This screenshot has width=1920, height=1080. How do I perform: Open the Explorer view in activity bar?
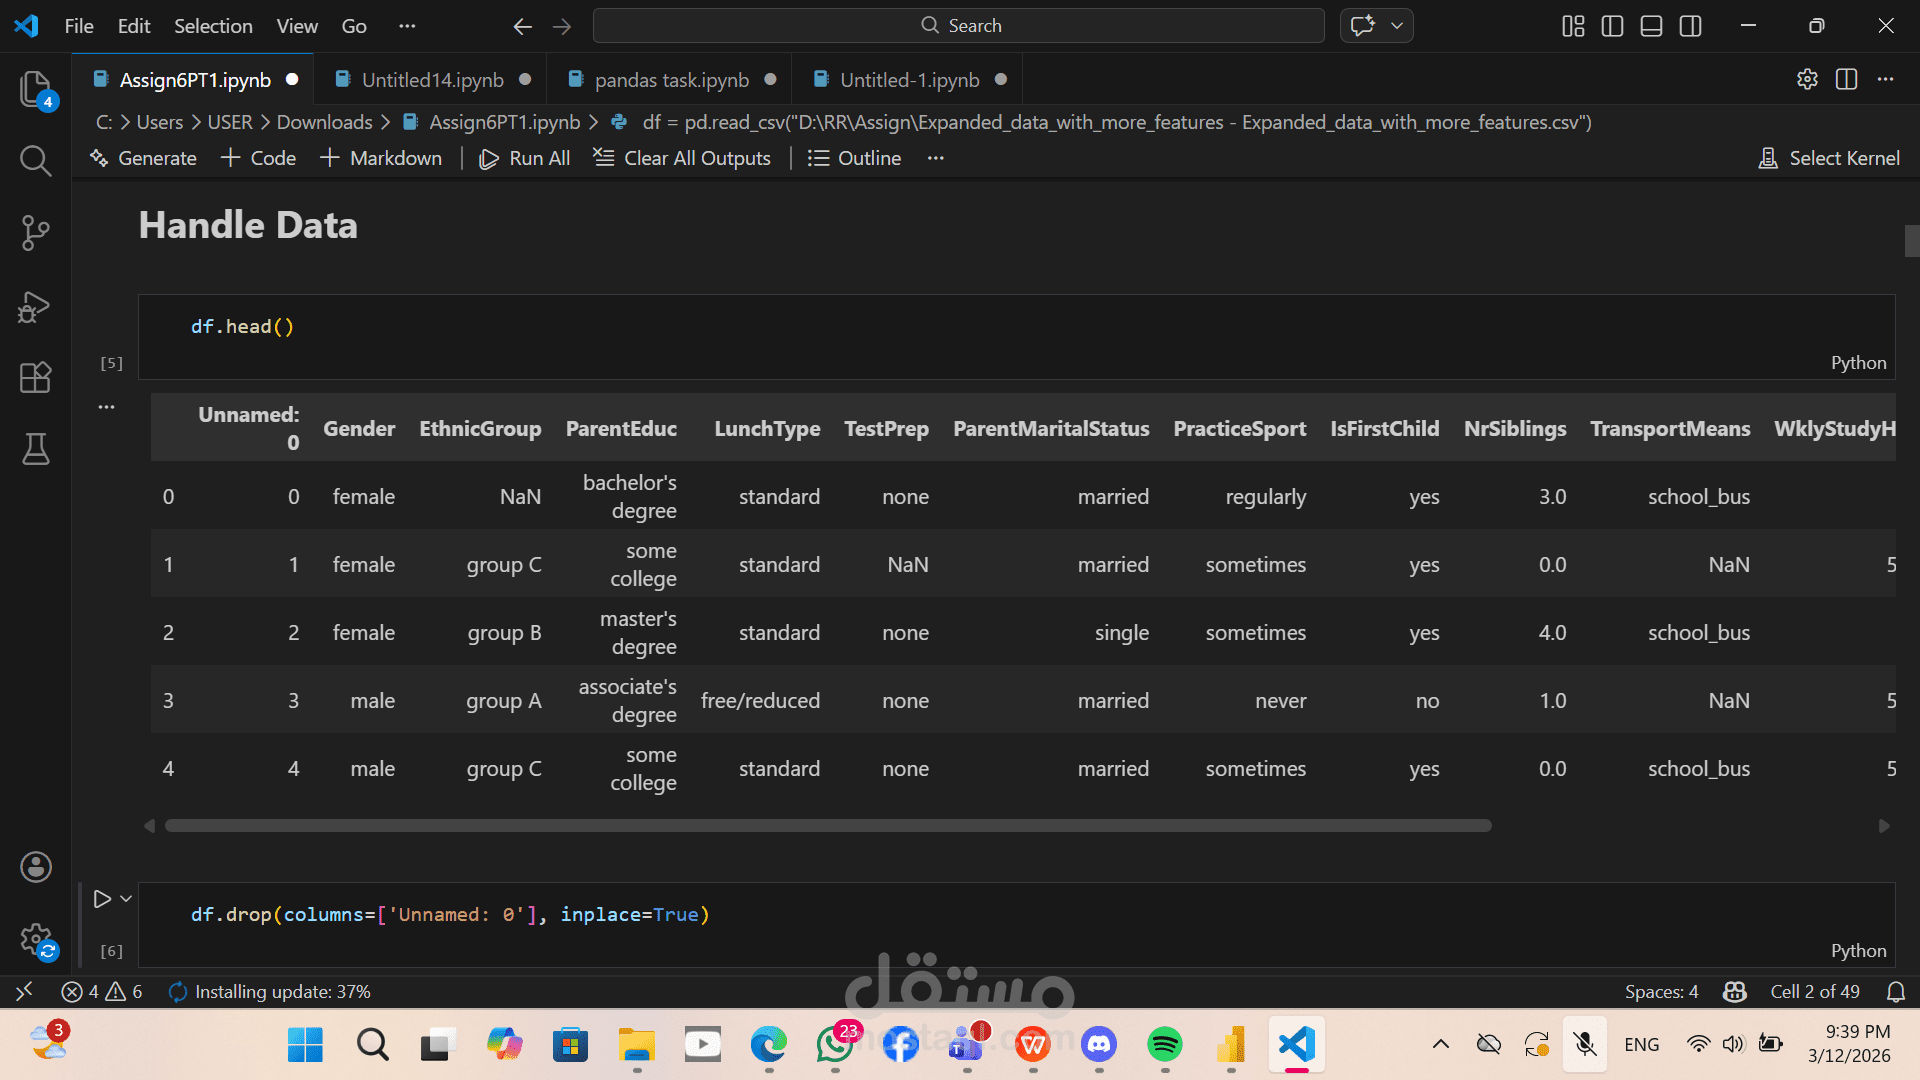[x=35, y=89]
